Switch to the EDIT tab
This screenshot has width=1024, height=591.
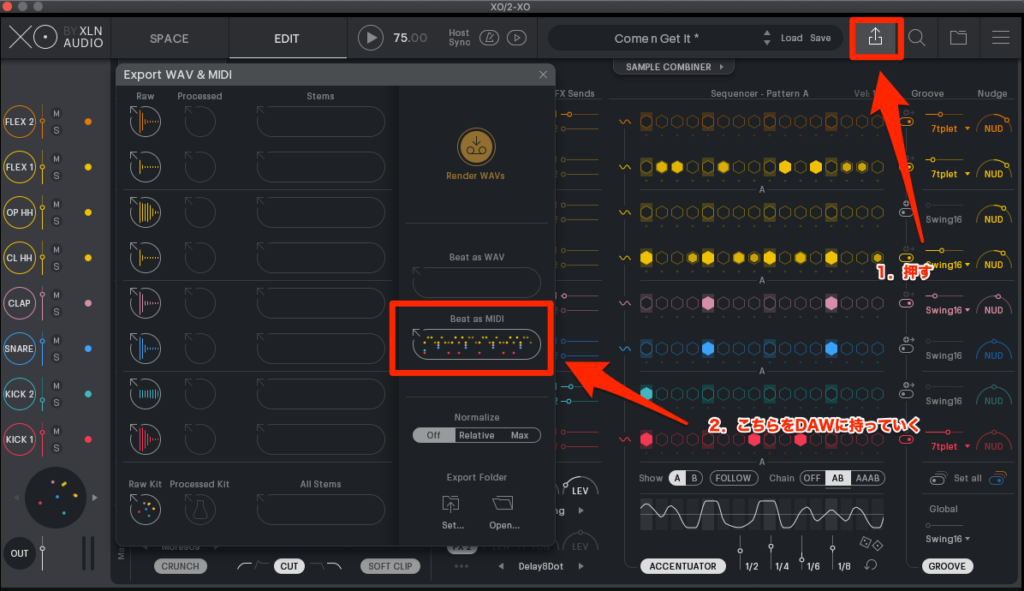286,39
